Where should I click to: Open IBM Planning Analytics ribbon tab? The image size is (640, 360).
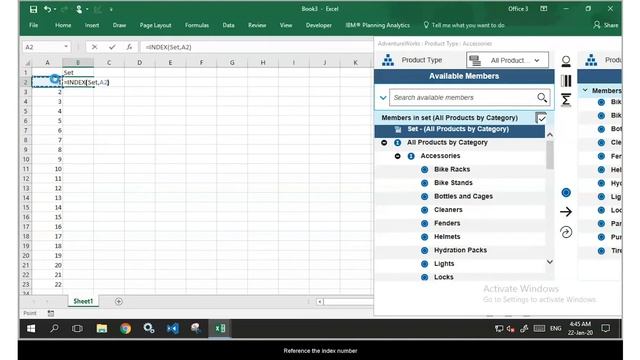point(378,25)
